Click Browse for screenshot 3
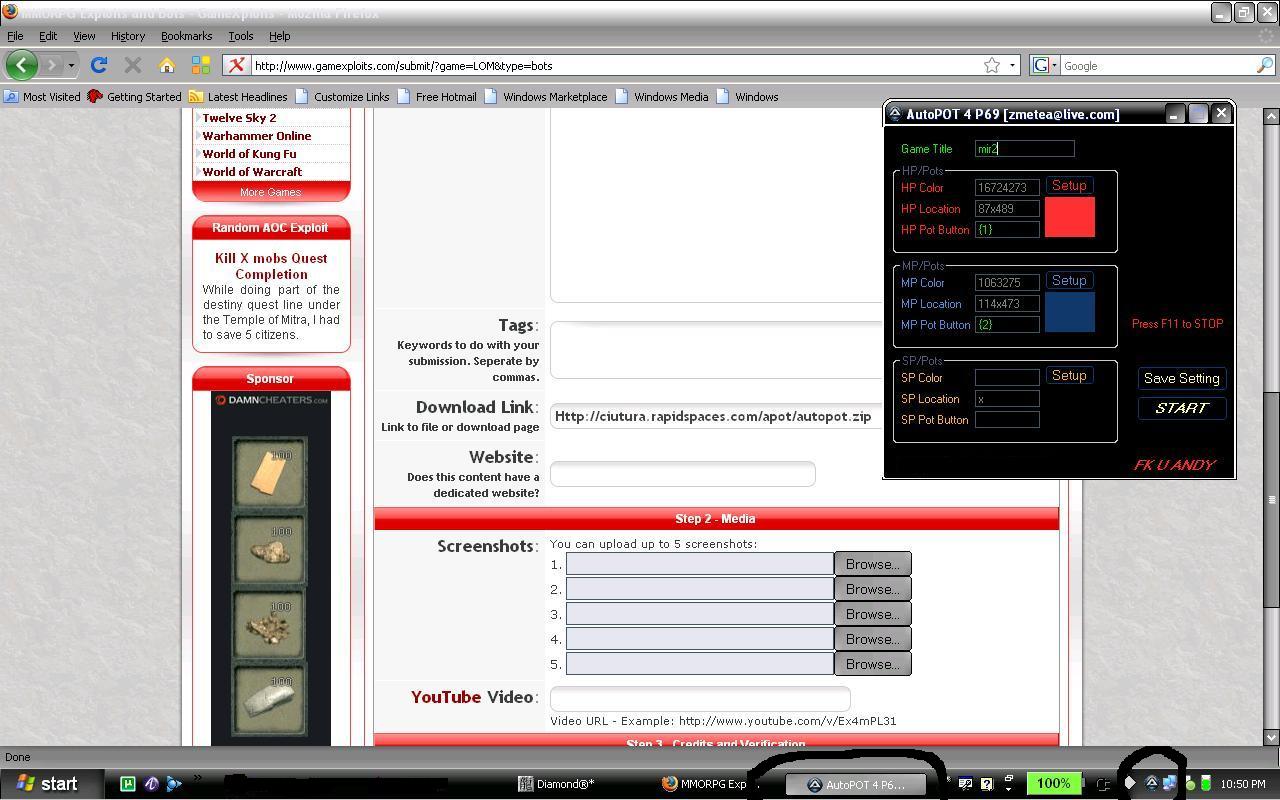The width and height of the screenshot is (1280, 800). point(873,614)
